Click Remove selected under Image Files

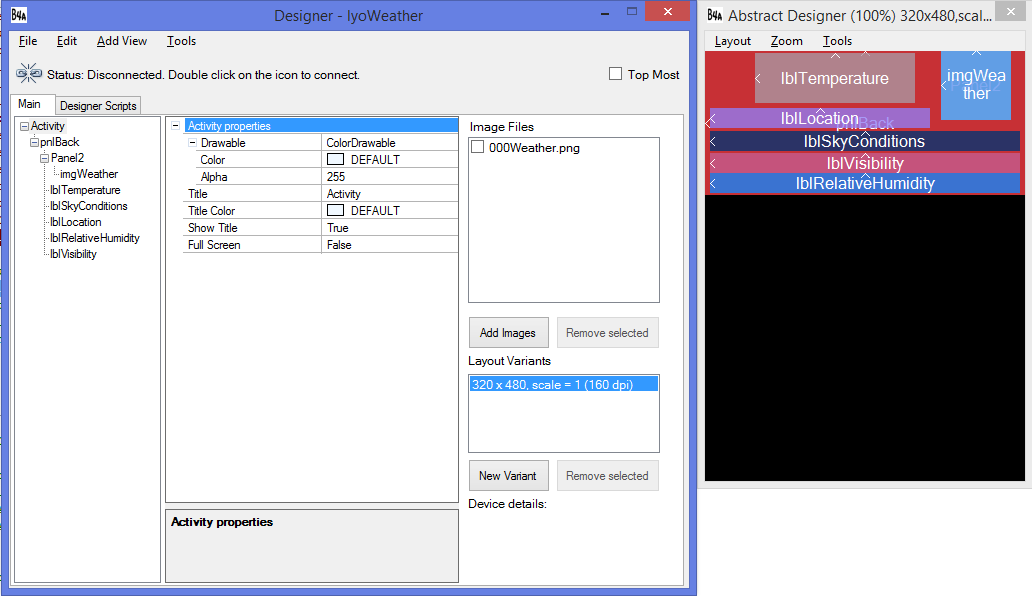click(x=607, y=333)
